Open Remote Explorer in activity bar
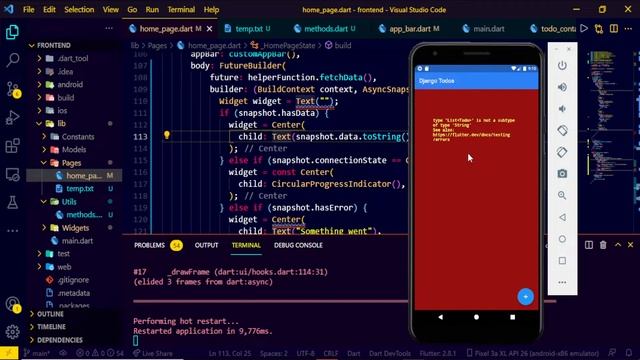 (12, 174)
